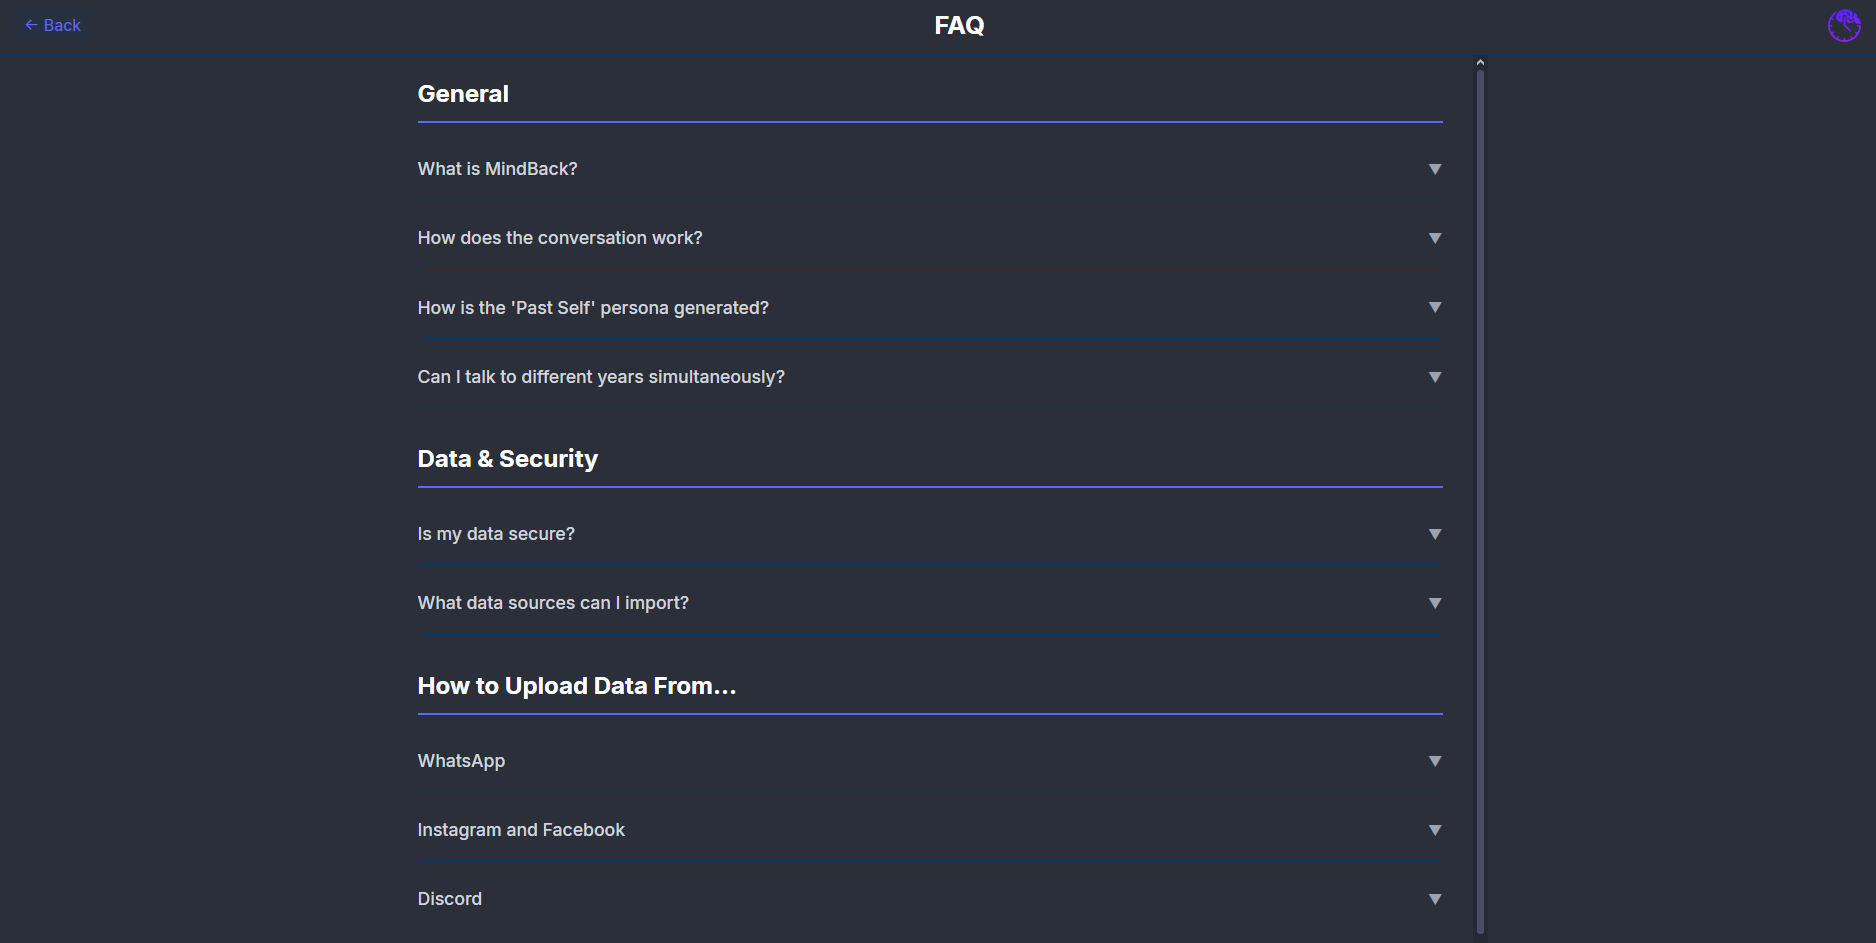Click the FAQ scrollbar track
Screen dimensions: 1876x943
pyautogui.click(x=1480, y=500)
